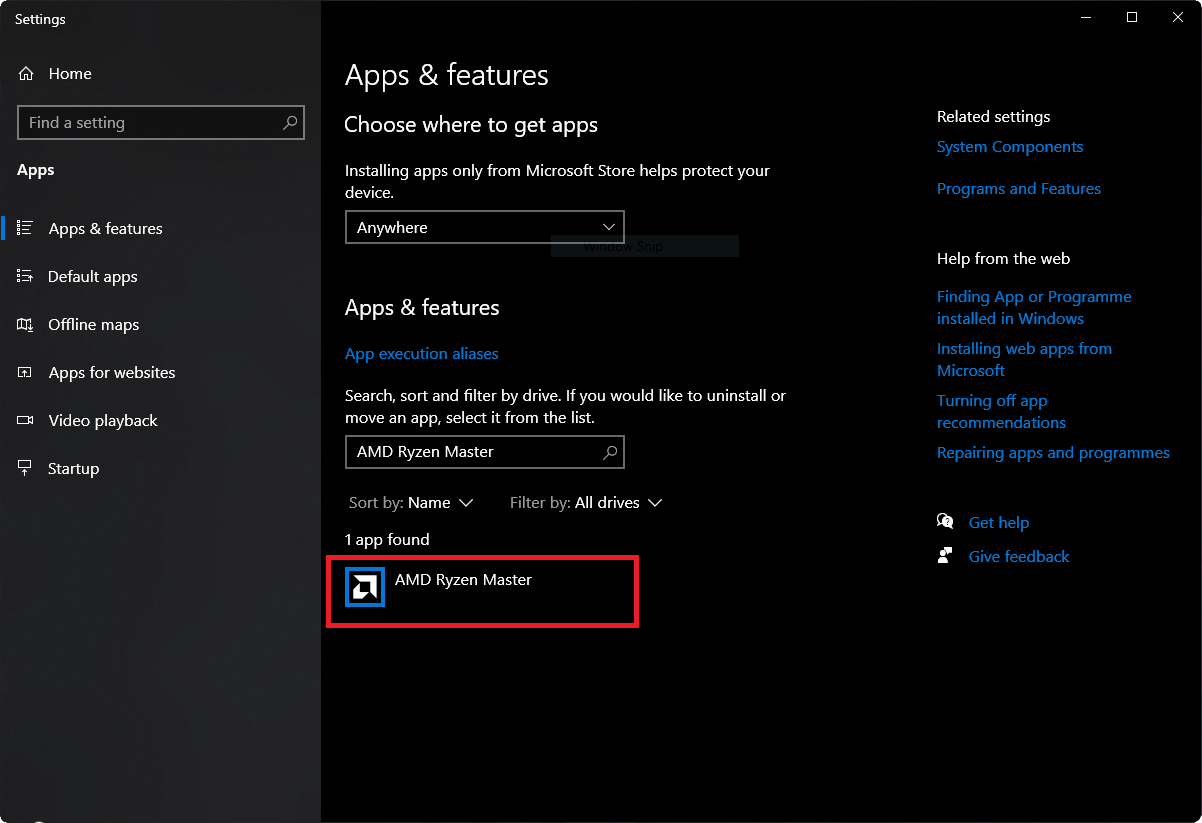The width and height of the screenshot is (1202, 823).
Task: Click the AMD Ryzen Master app icon
Action: [365, 587]
